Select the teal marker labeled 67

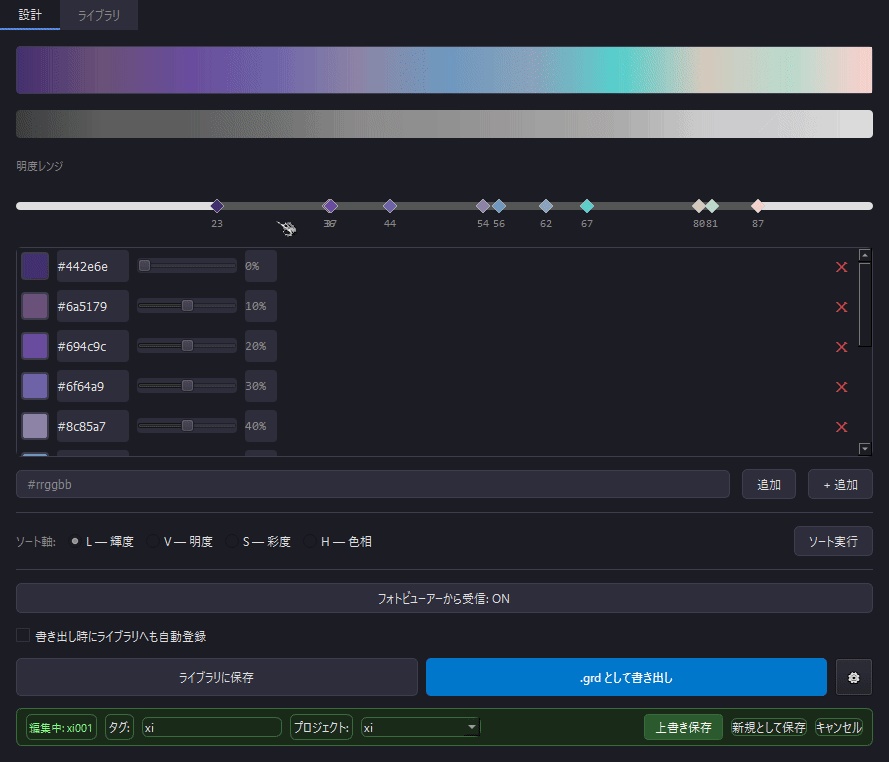[x=587, y=206]
